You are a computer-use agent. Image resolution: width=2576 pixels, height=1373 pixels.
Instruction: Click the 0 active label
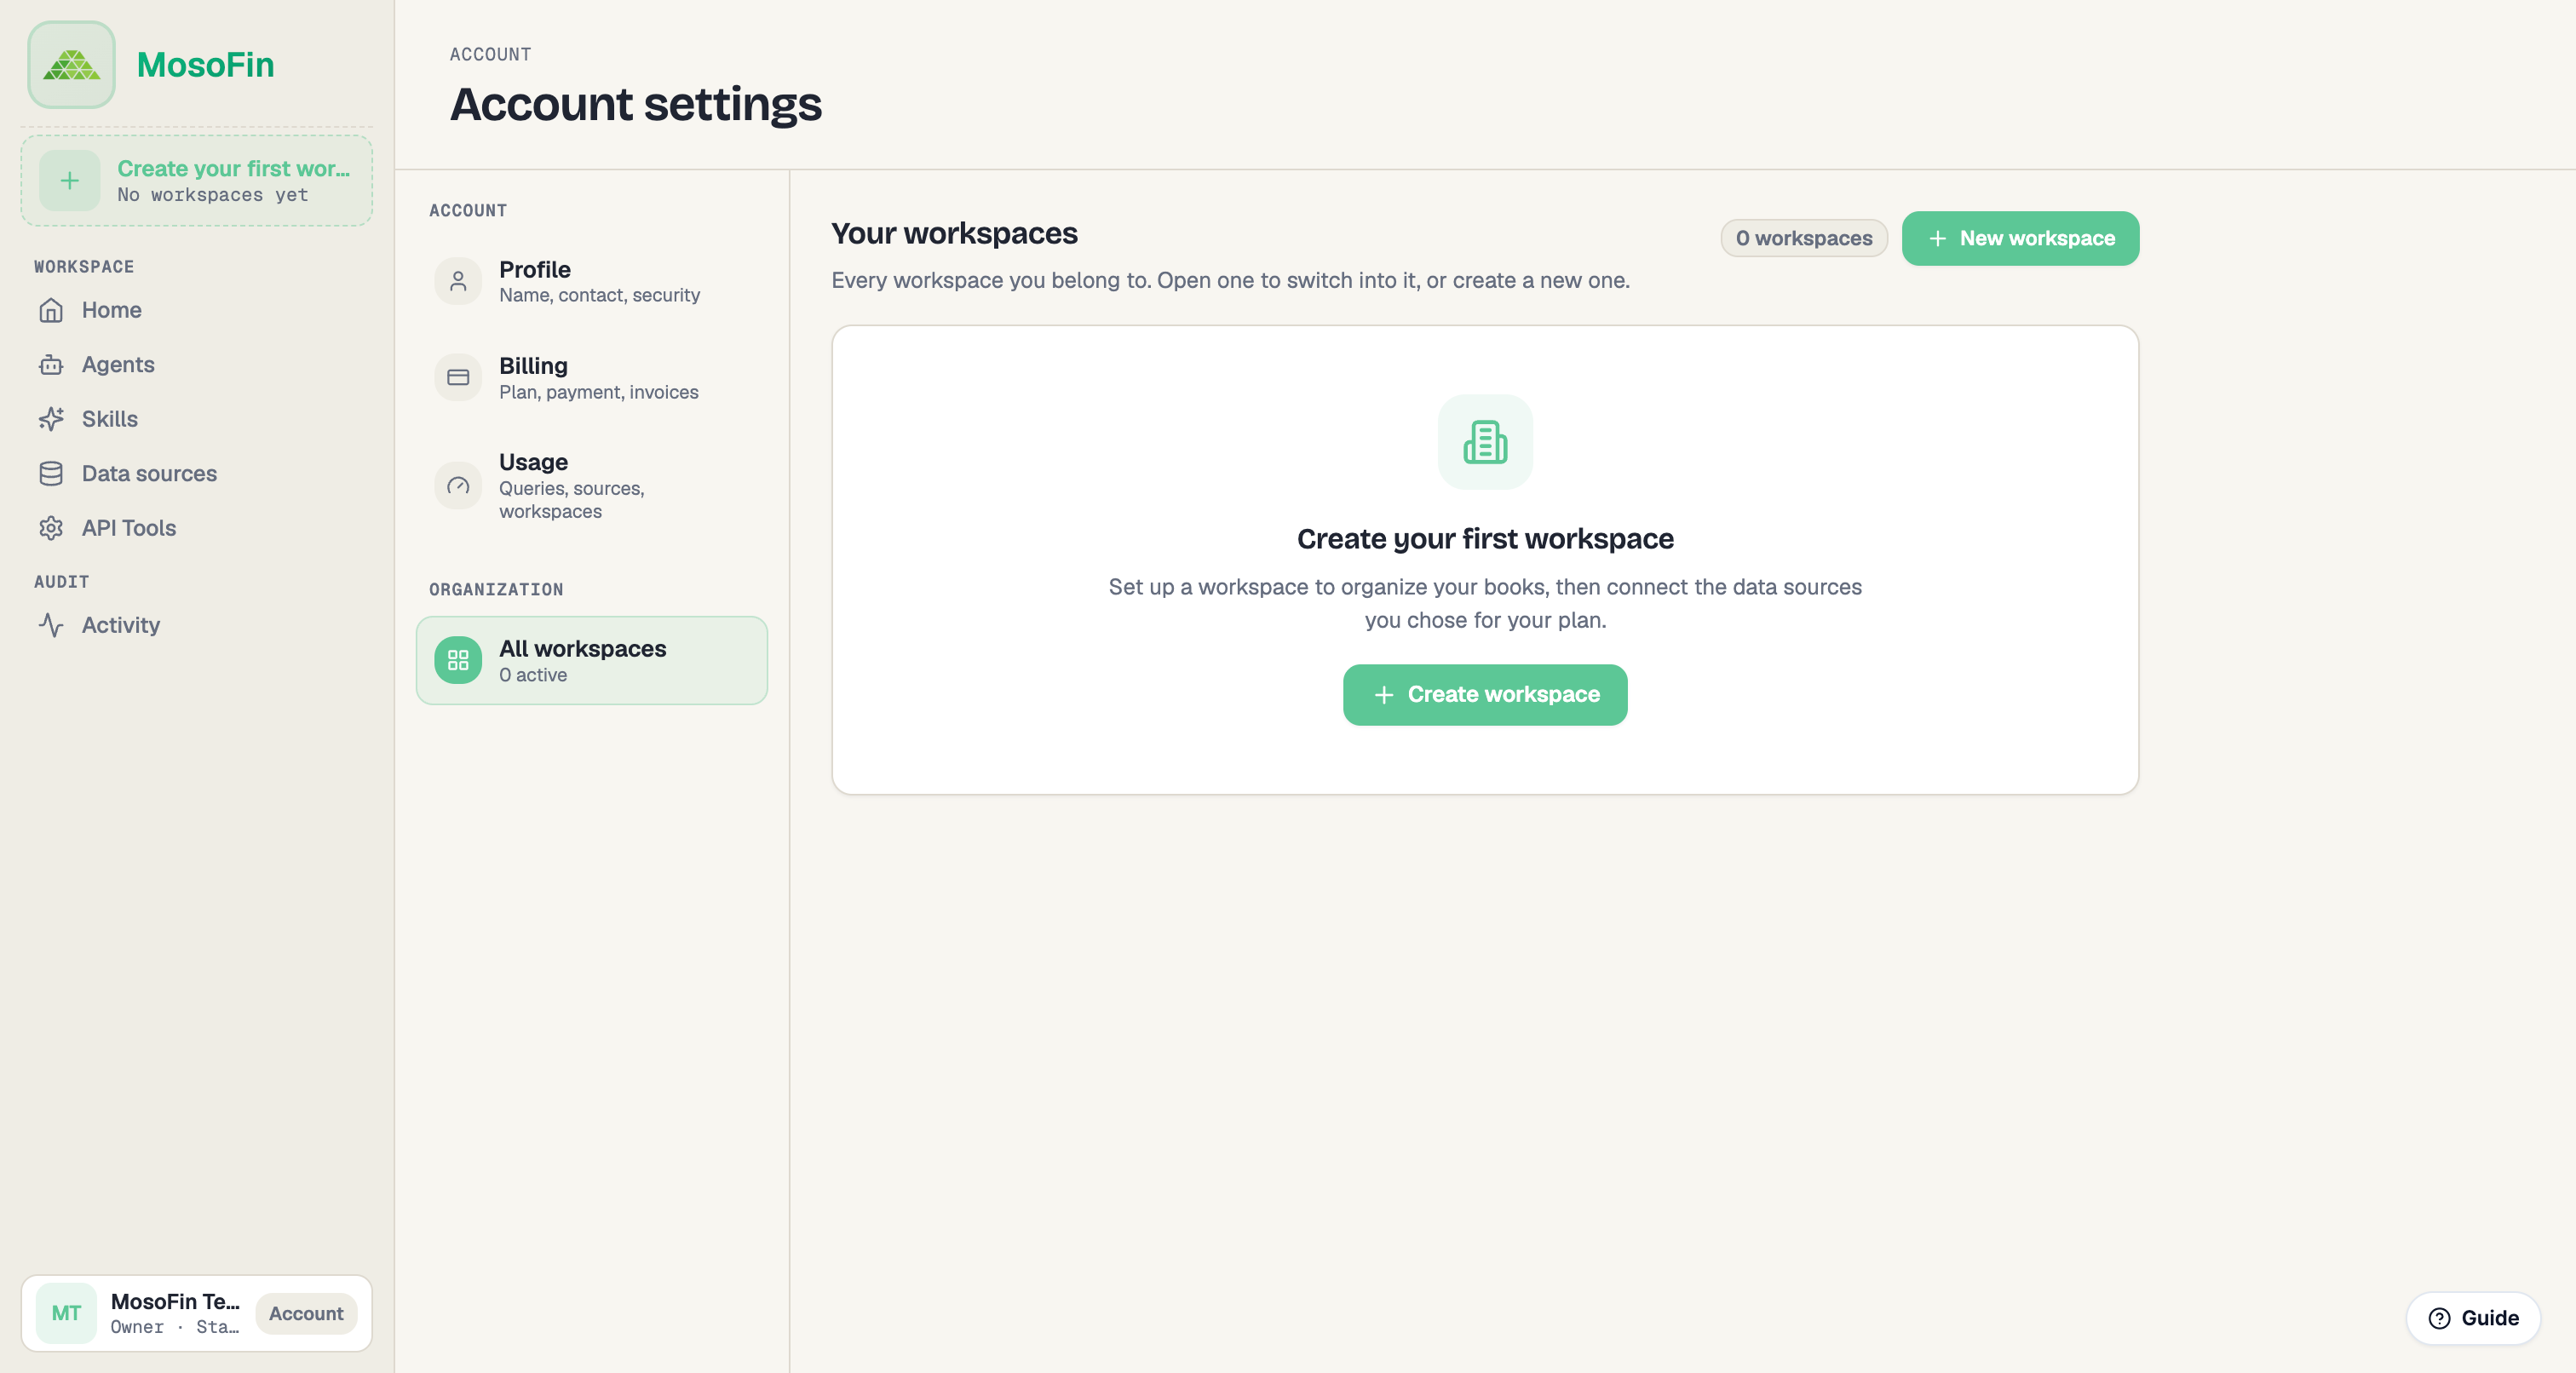533,675
